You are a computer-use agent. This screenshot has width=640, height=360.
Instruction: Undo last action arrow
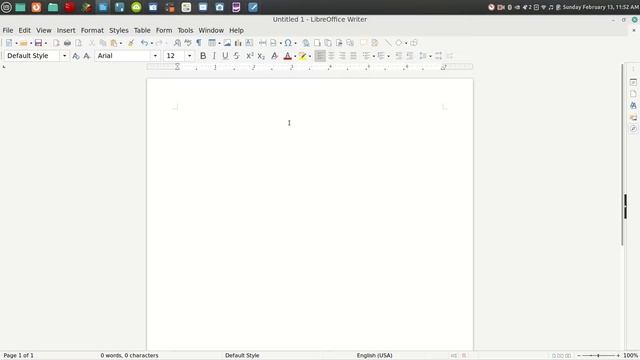click(x=144, y=43)
